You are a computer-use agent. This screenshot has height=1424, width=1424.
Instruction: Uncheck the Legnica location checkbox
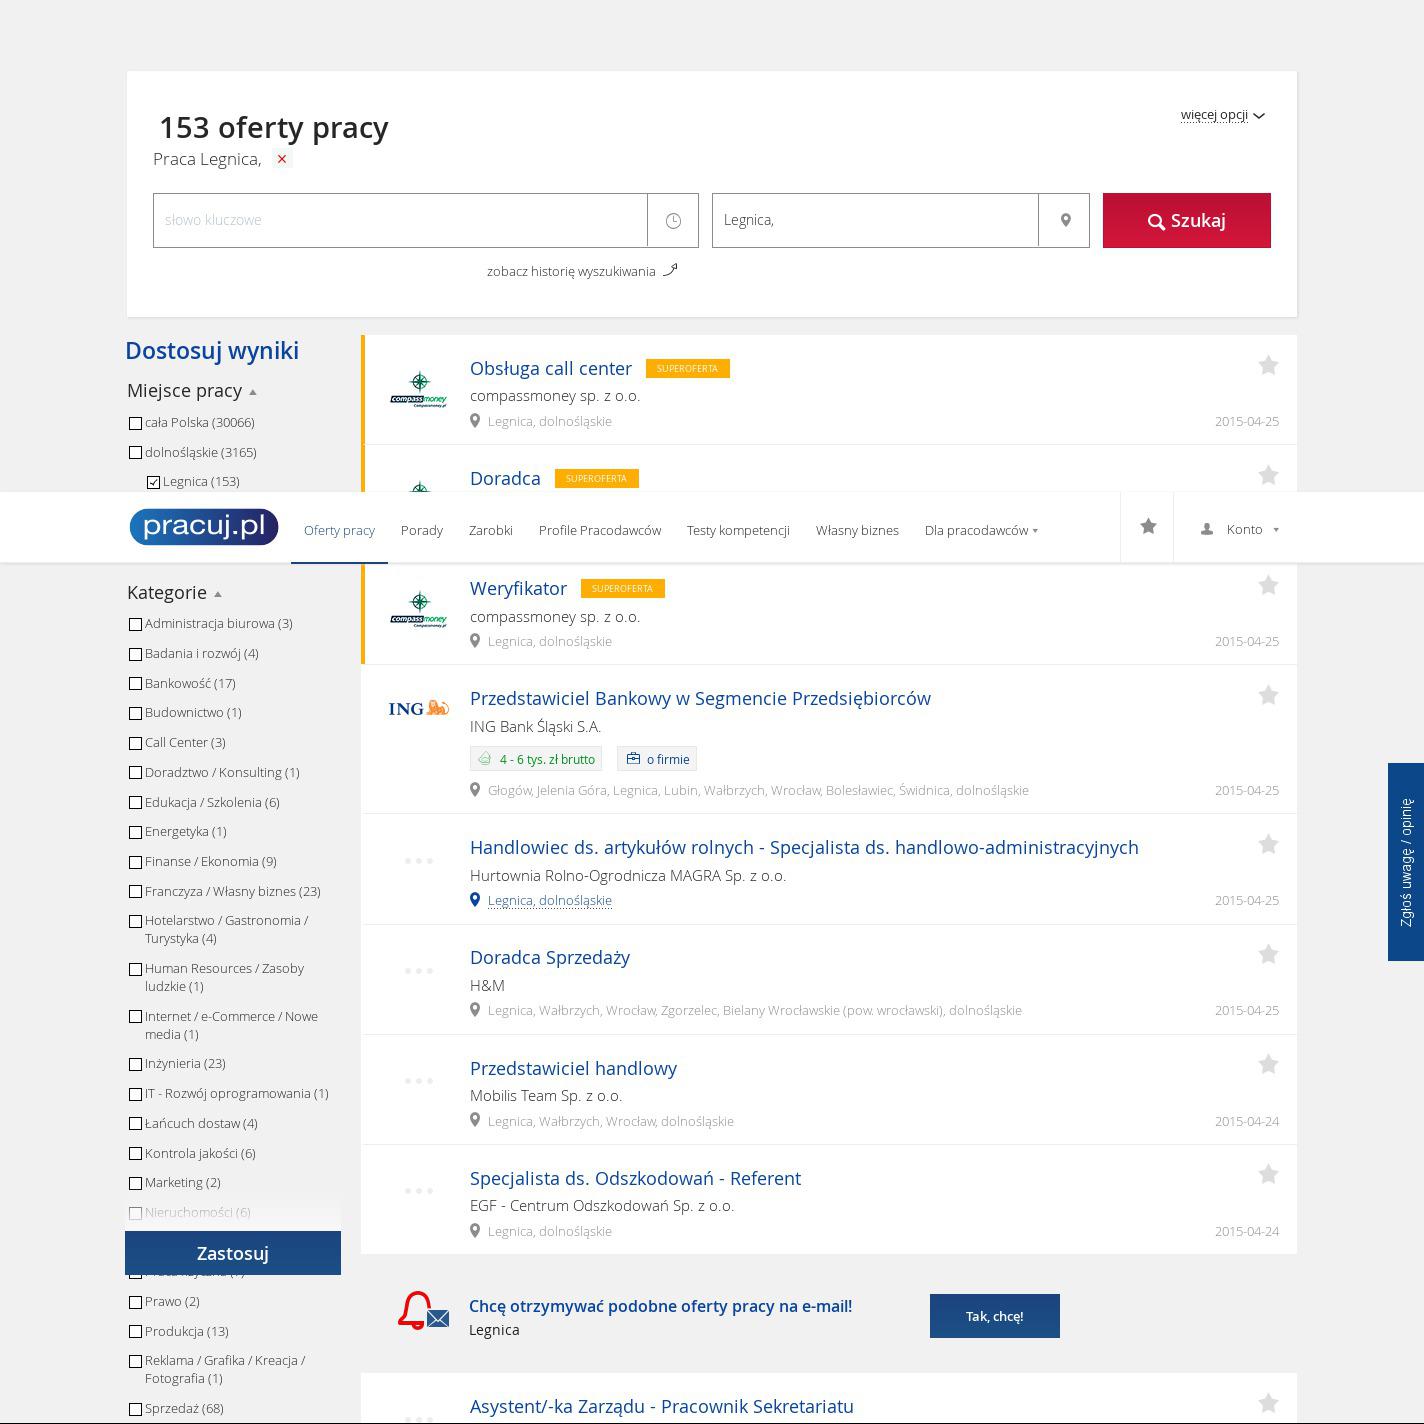click(x=154, y=482)
